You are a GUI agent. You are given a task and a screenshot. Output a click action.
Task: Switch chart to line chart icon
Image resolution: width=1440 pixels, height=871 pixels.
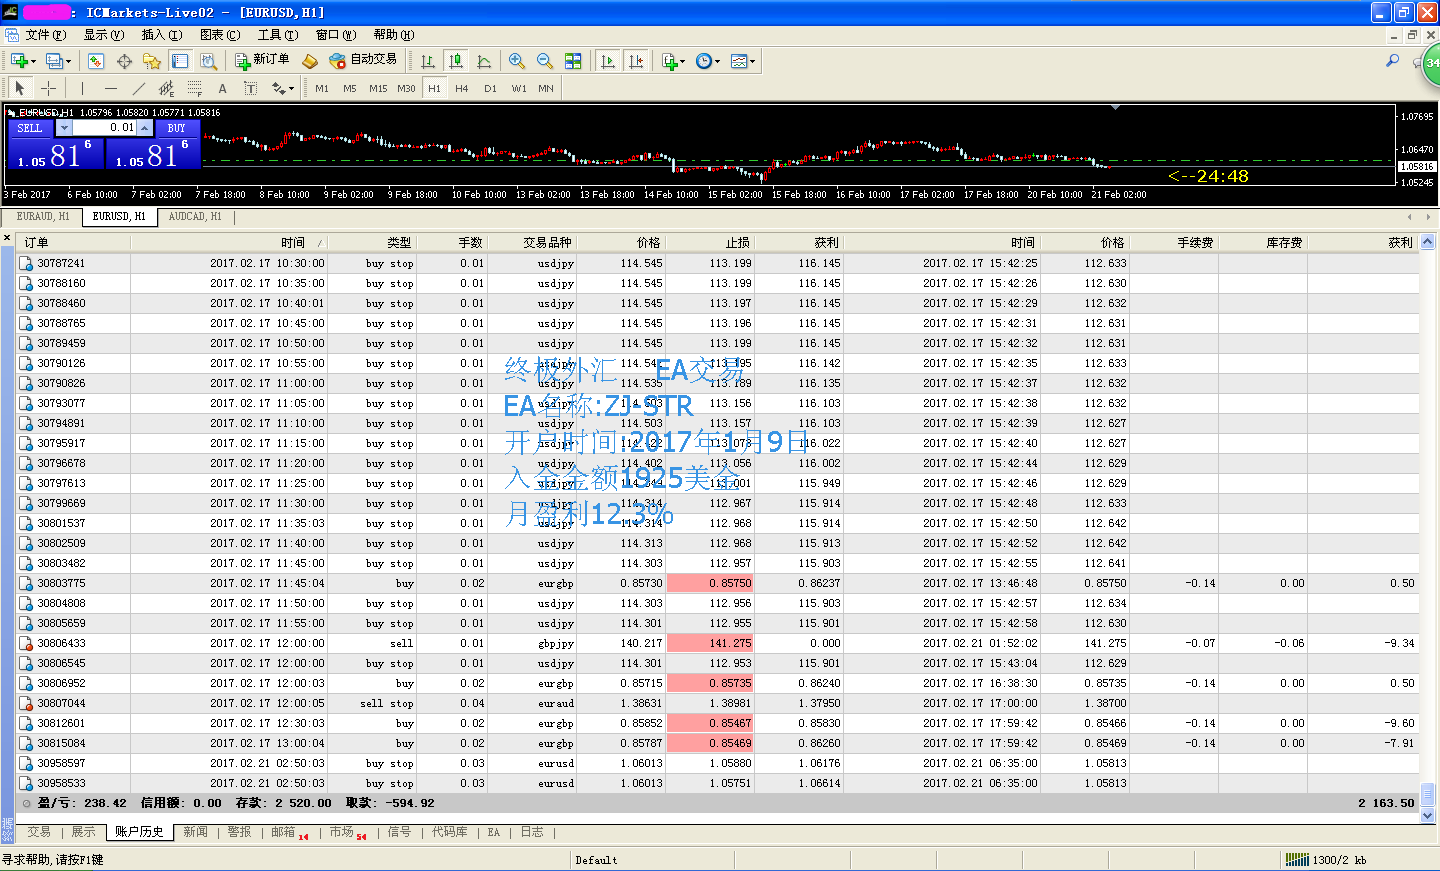484,61
